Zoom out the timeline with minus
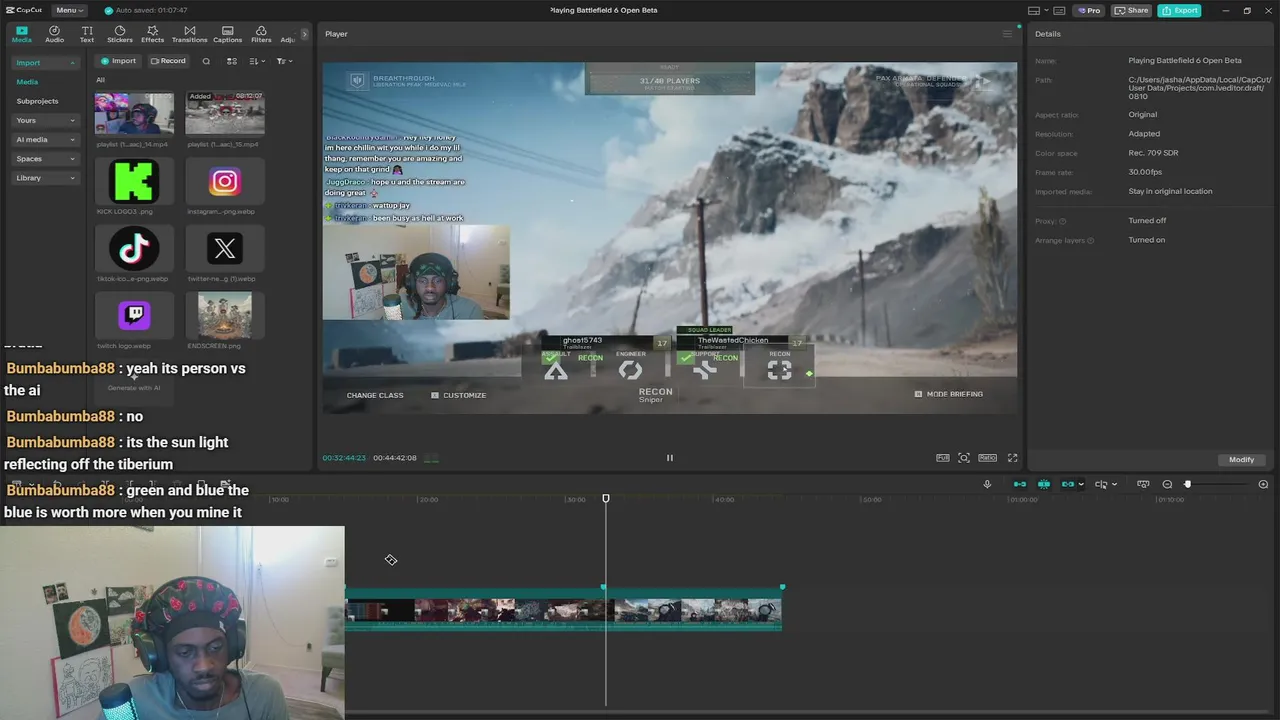The image size is (1280, 720). click(1167, 484)
